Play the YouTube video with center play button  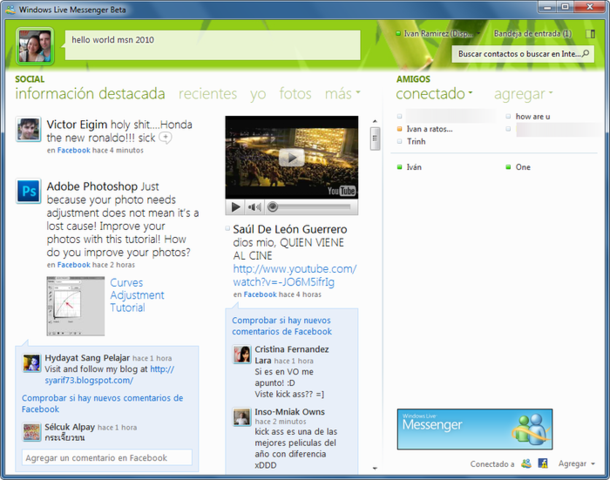click(291, 158)
